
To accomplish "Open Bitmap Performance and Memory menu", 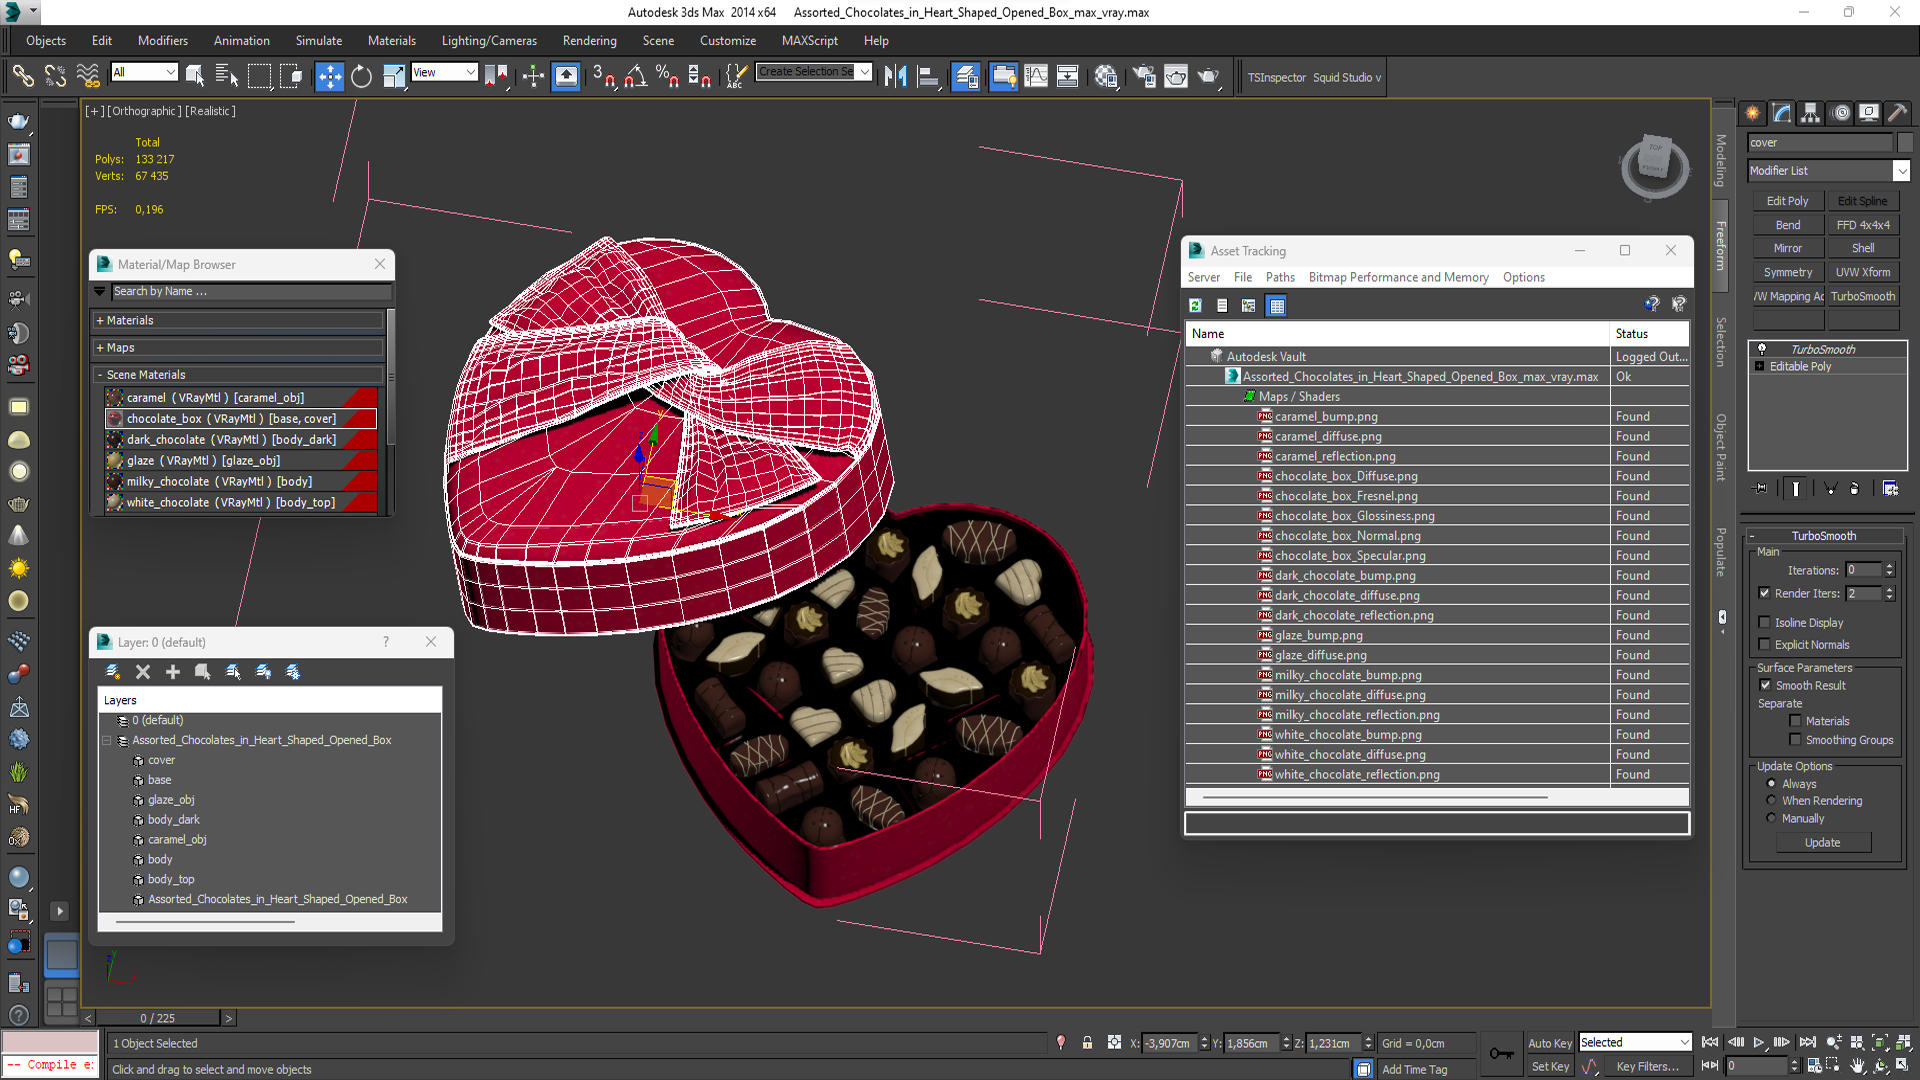I will [x=1398, y=277].
